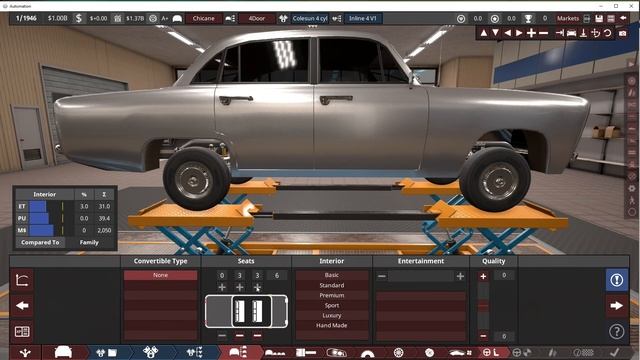This screenshot has height=360, width=640.
Task: Click the seat layout diagram
Action: 246,311
